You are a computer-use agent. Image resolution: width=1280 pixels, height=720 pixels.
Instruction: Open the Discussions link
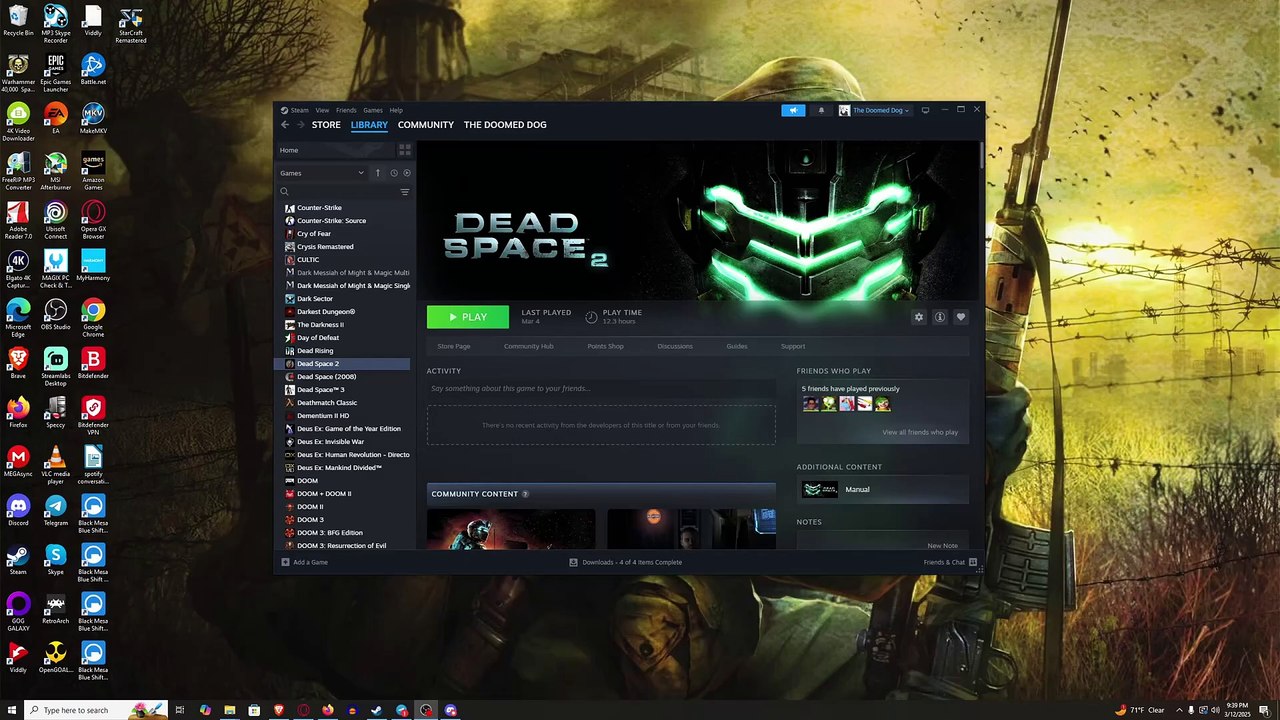675,346
